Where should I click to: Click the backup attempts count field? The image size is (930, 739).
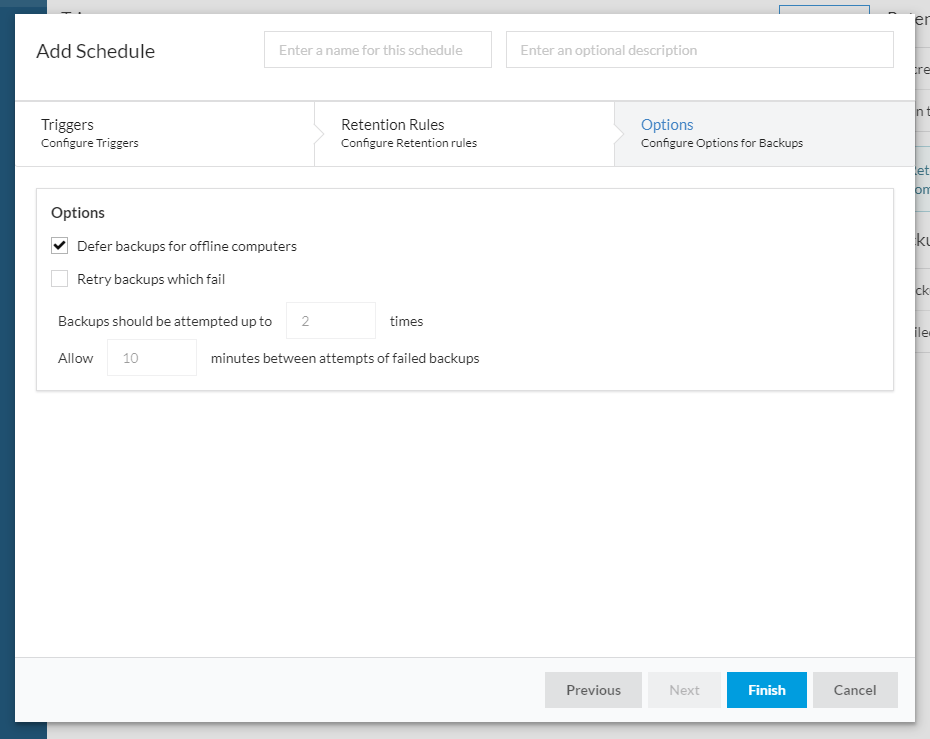331,321
